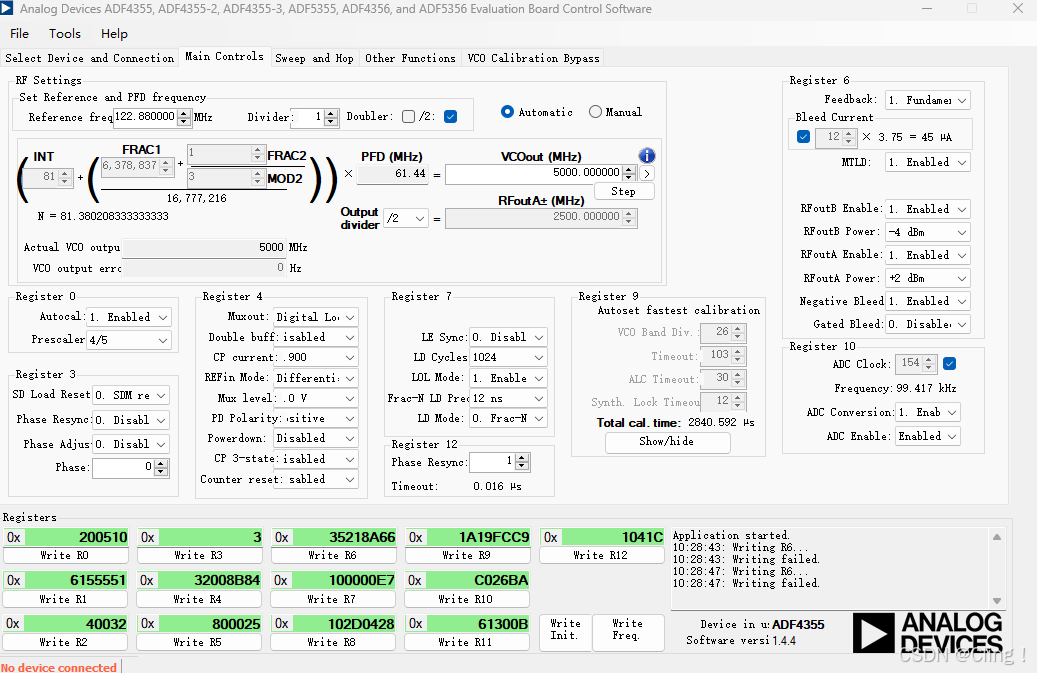Viewport: 1037px width, 673px height.
Task: Open the MTLD dropdown
Action: pyautogui.click(x=927, y=163)
